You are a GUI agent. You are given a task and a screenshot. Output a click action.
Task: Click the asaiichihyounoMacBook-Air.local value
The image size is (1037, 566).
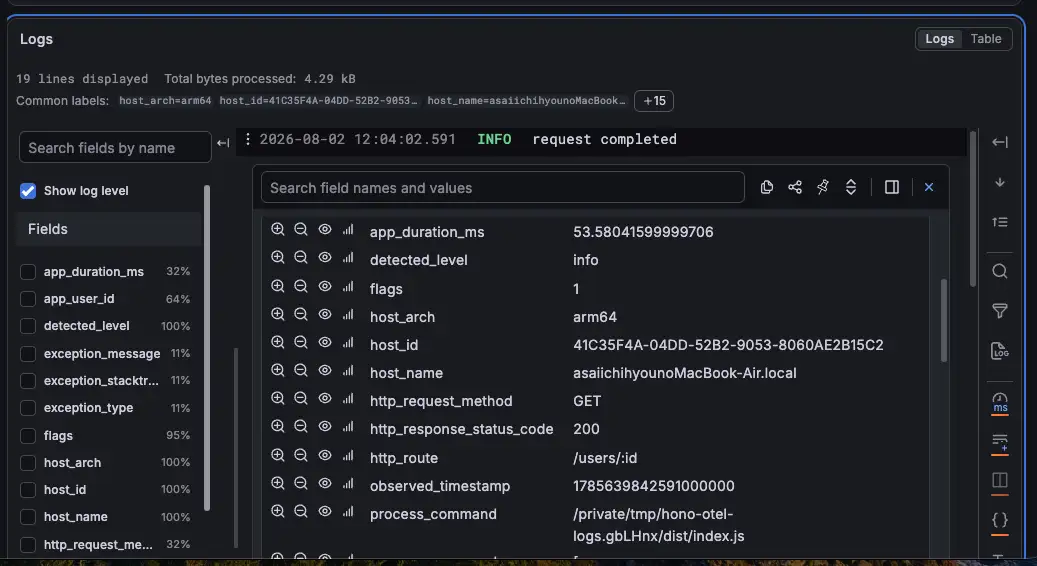[x=684, y=373]
